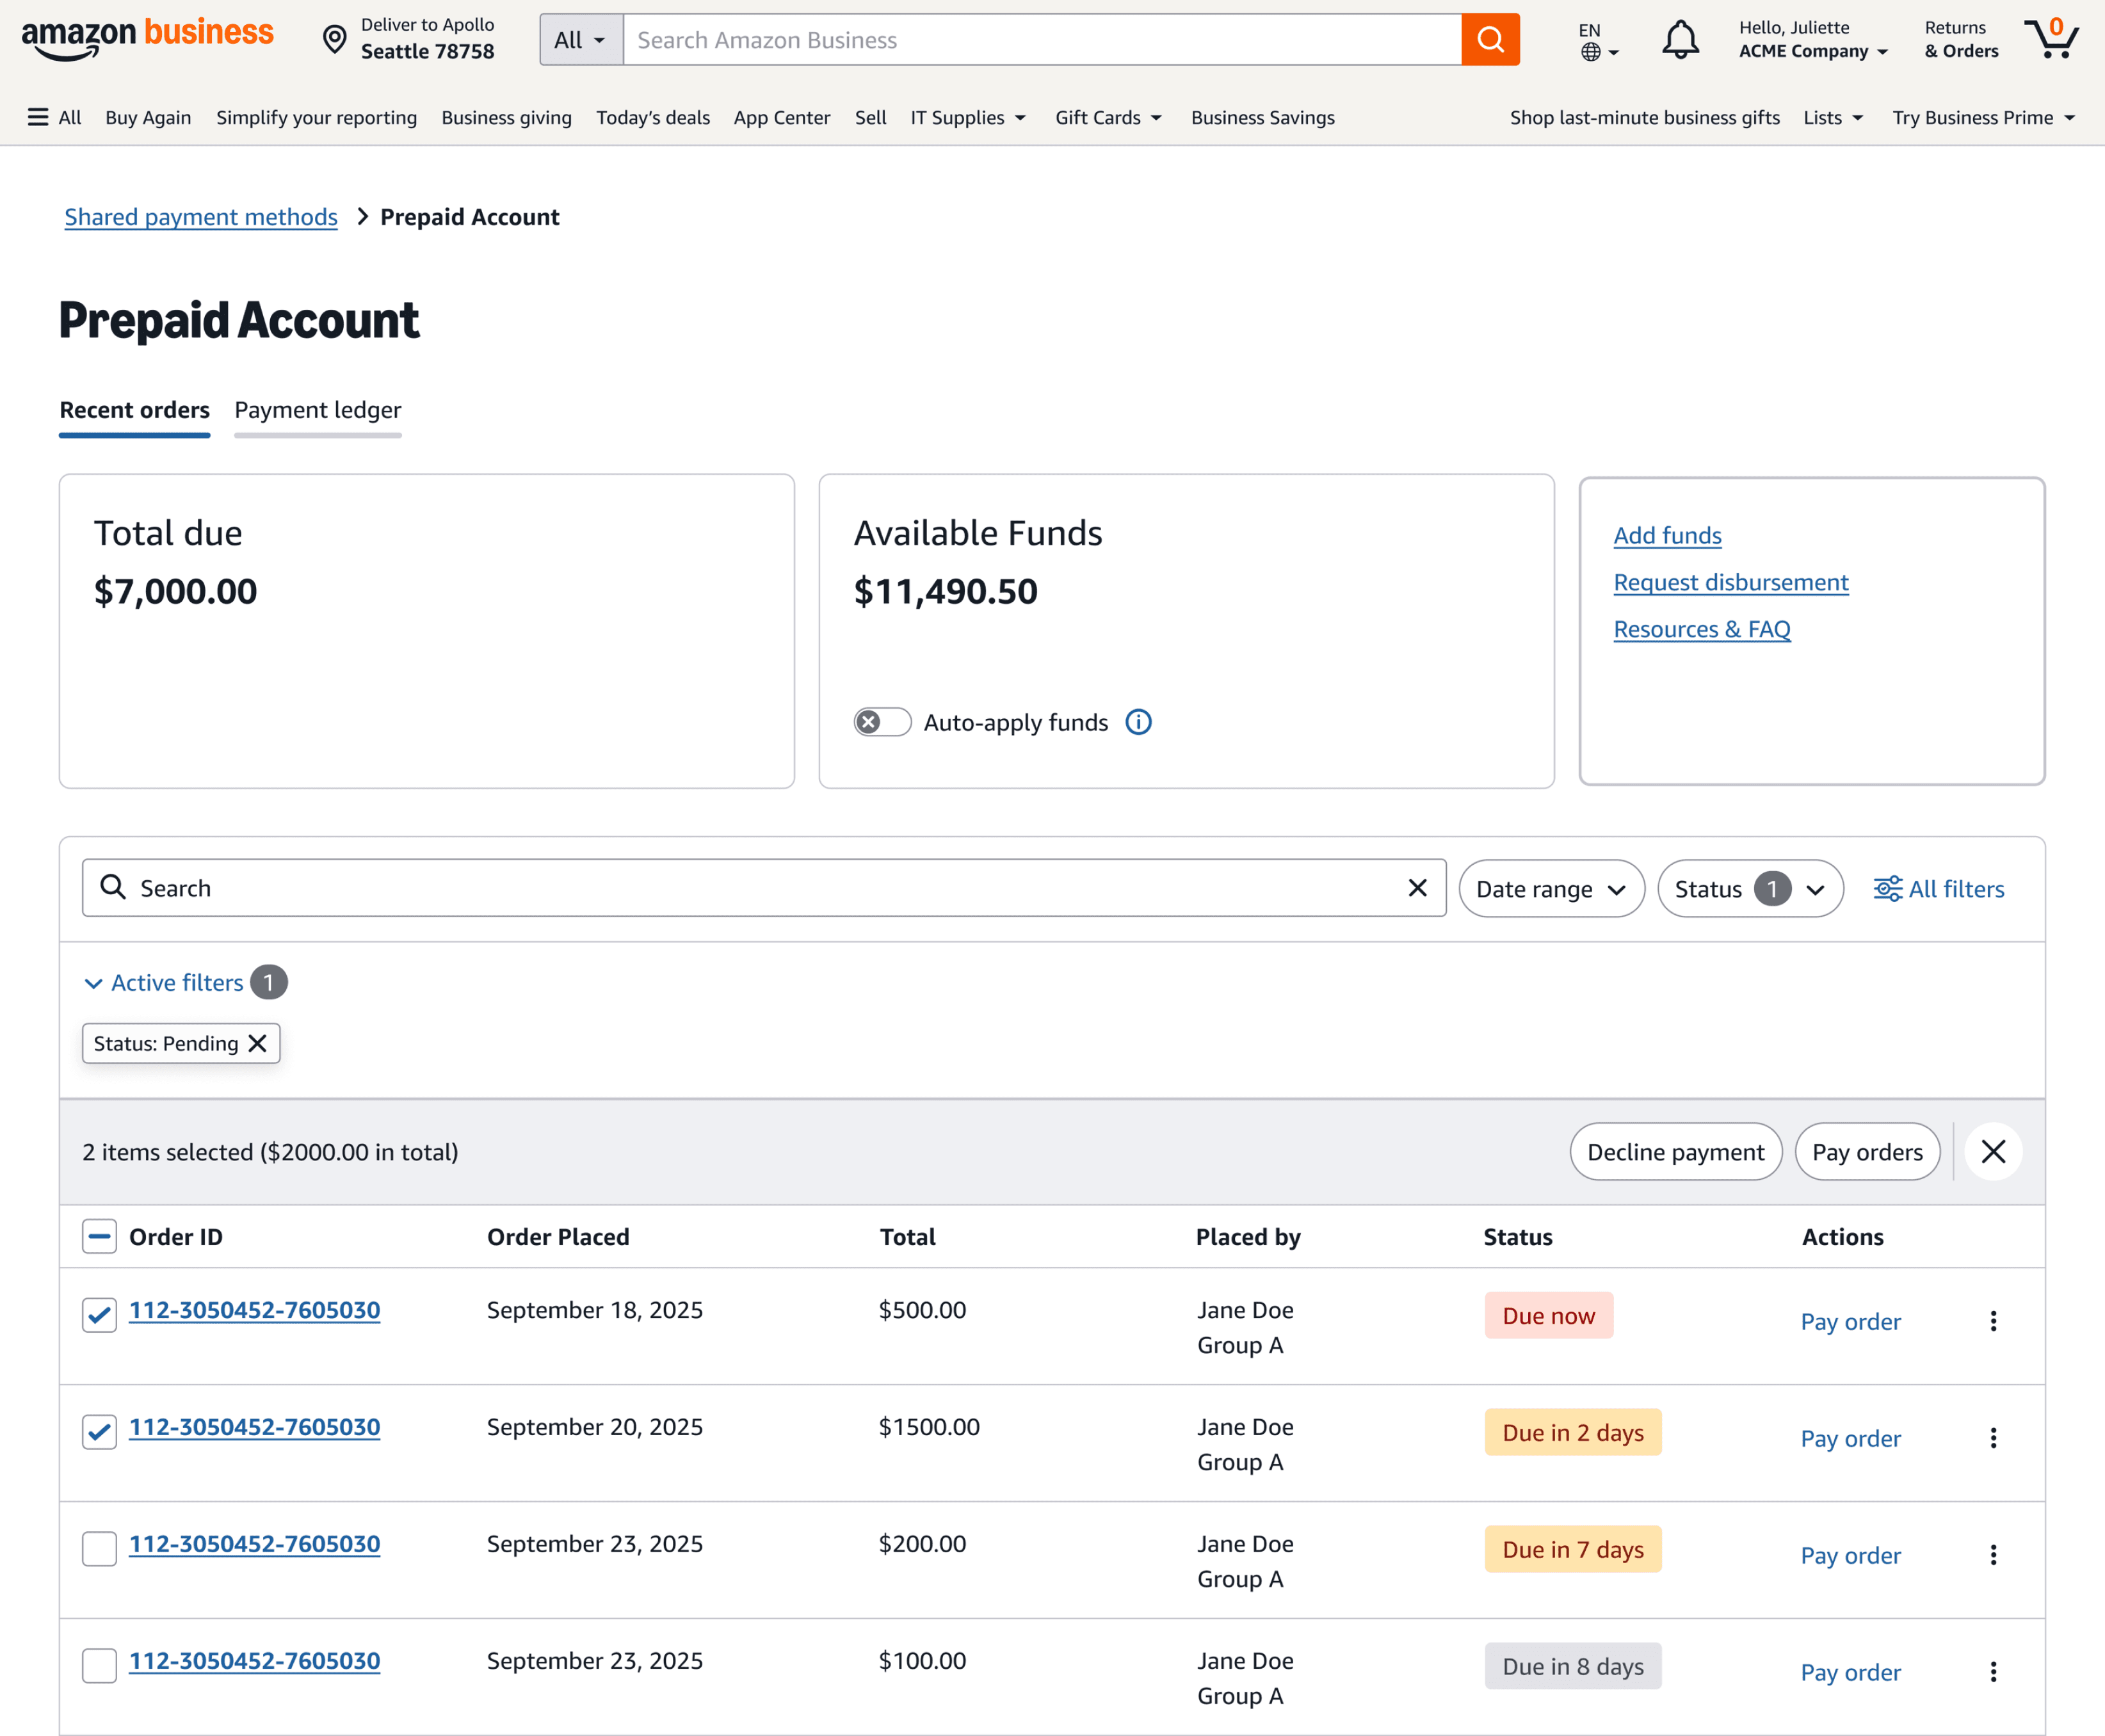Open the Date range dropdown
Image resolution: width=2105 pixels, height=1736 pixels.
(x=1551, y=889)
